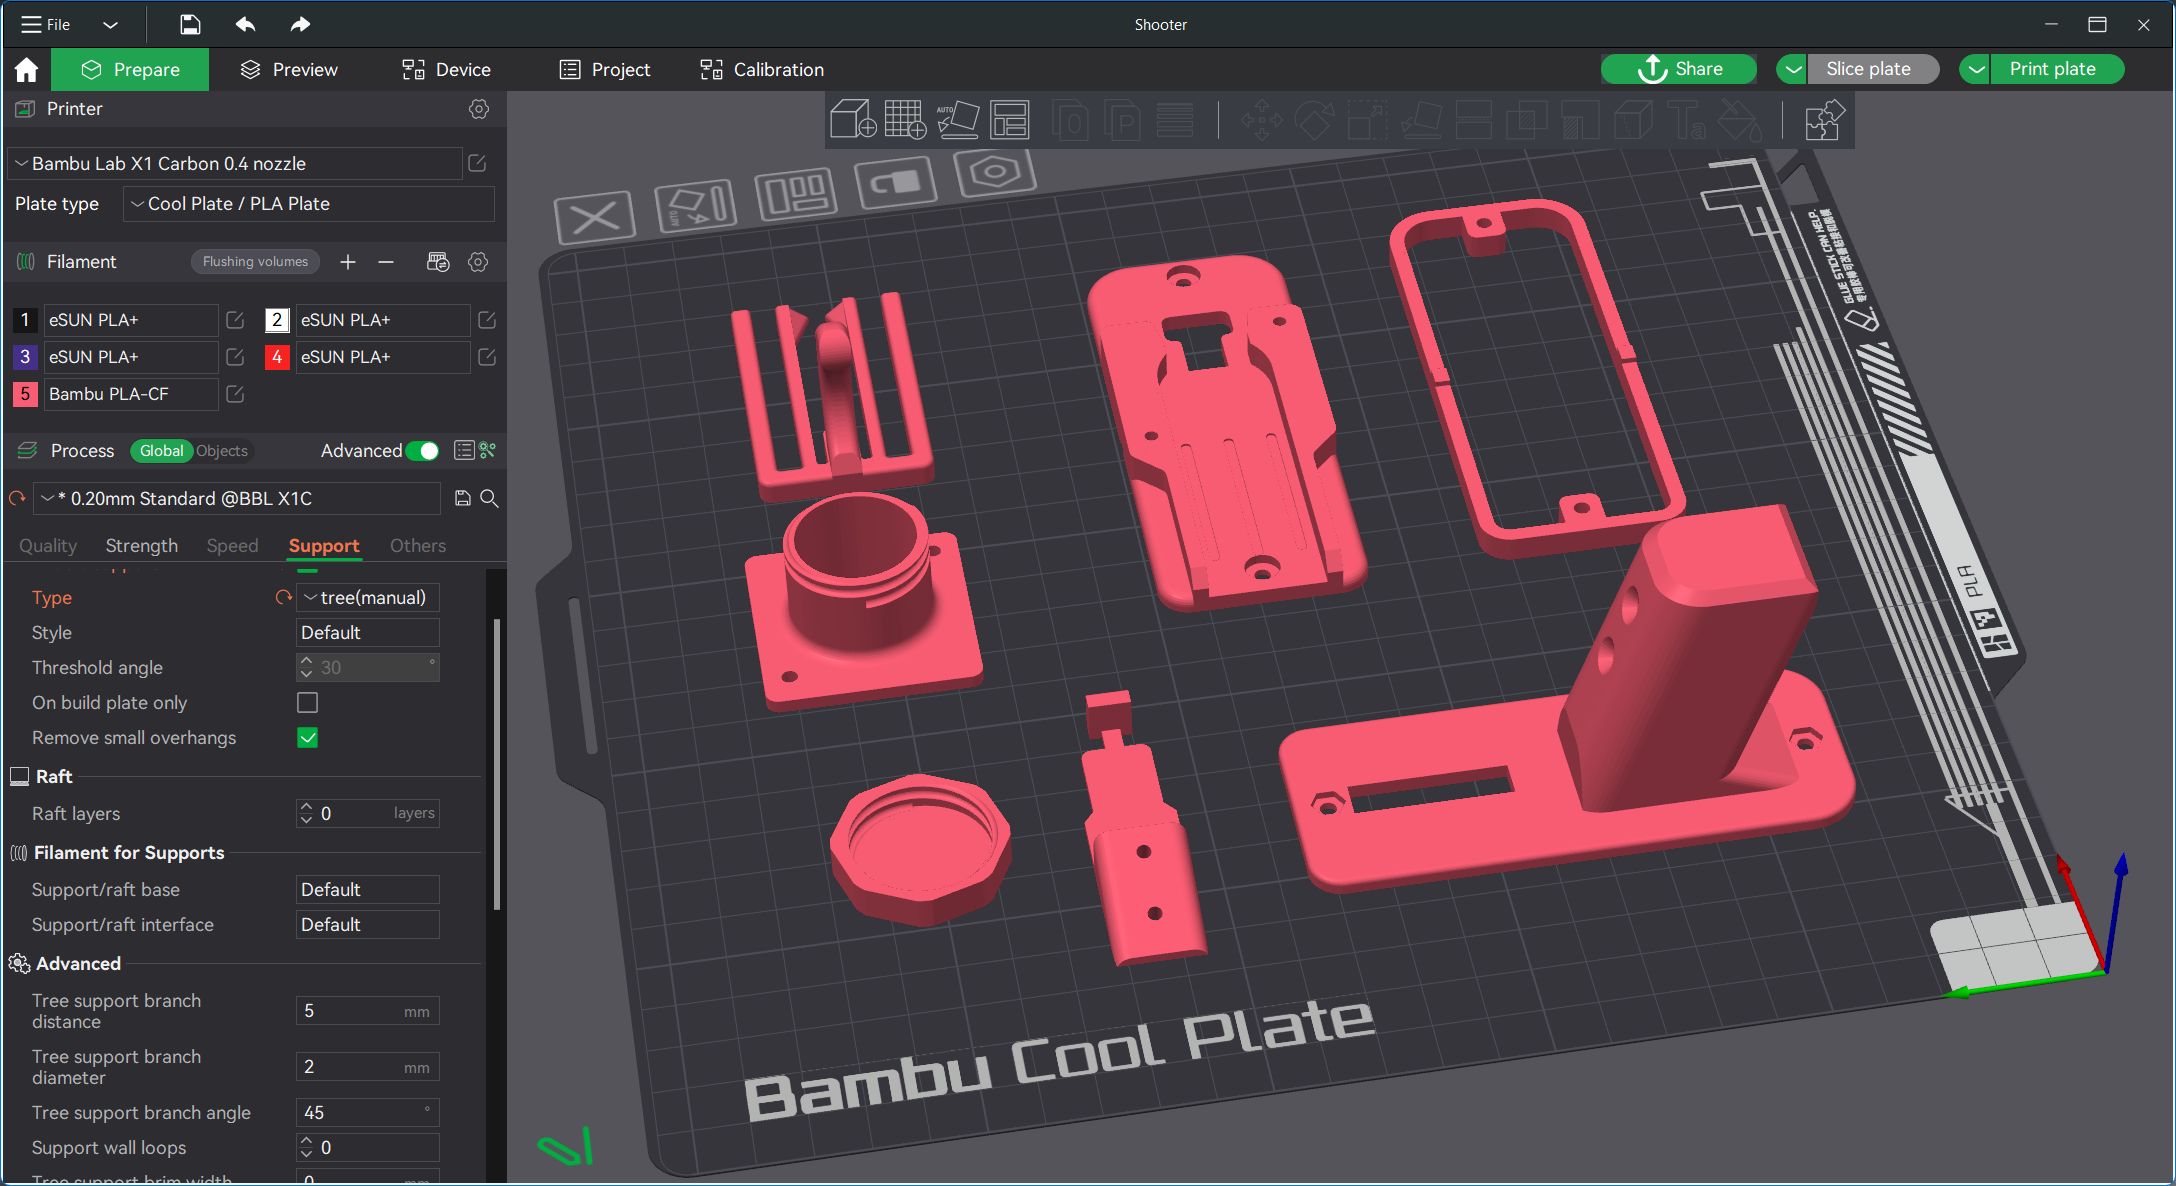
Task: Click save project disk icon
Action: click(190, 25)
